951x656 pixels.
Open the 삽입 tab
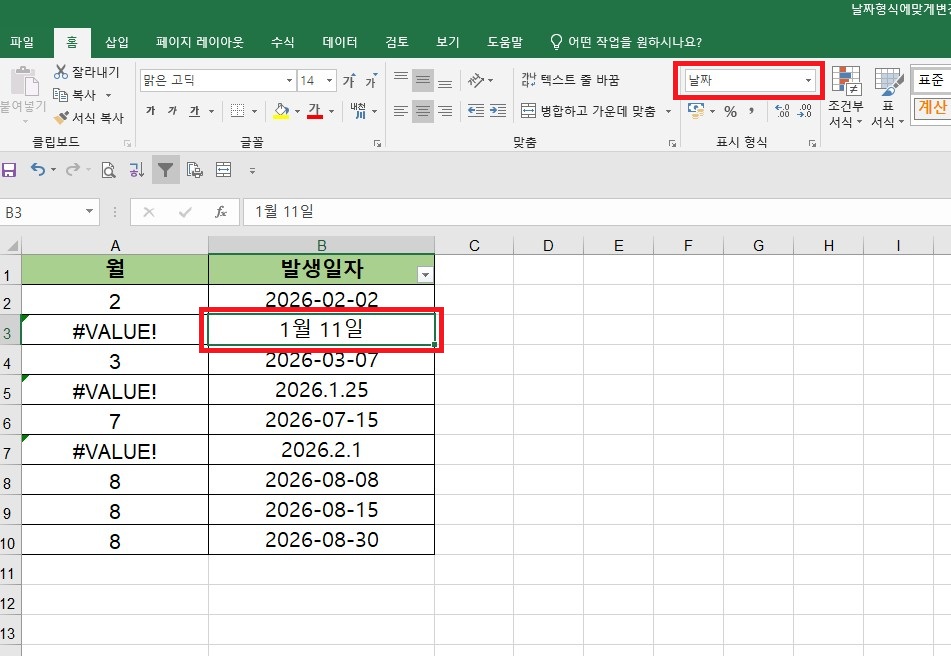click(x=116, y=42)
